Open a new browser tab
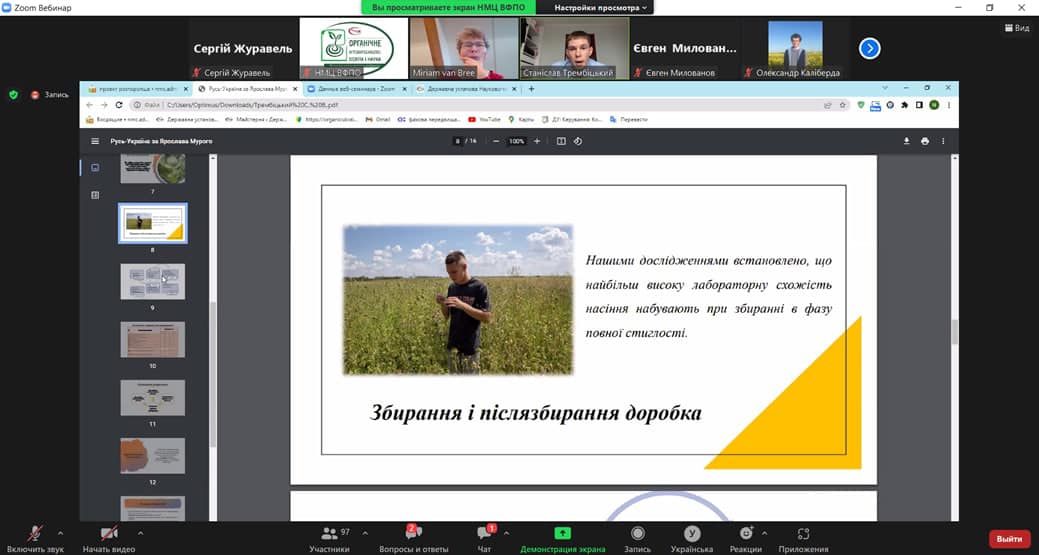 point(531,89)
